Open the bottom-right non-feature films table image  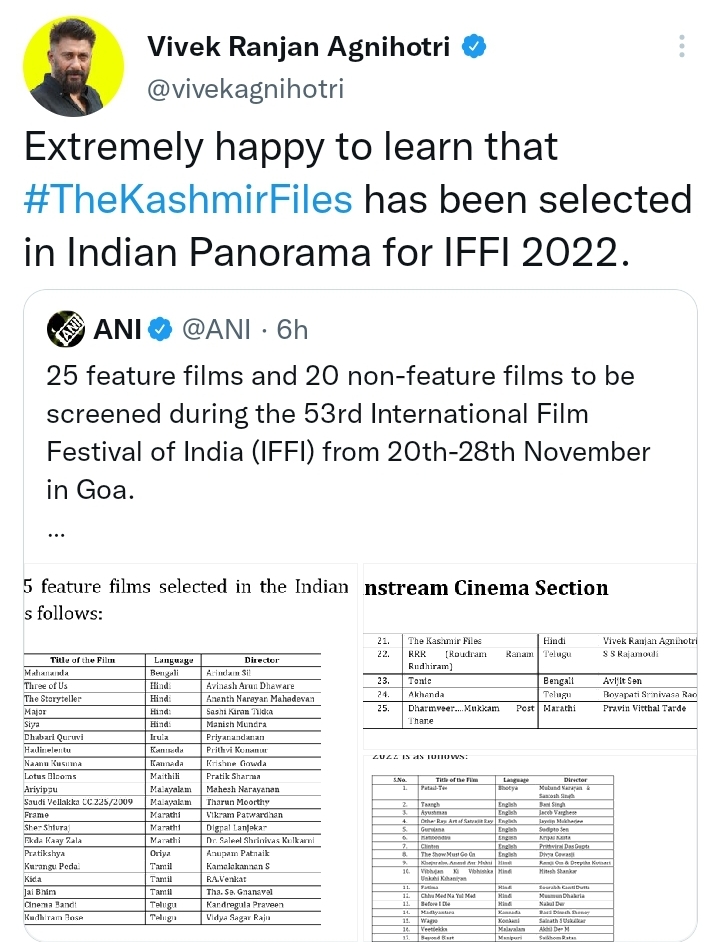pos(529,848)
